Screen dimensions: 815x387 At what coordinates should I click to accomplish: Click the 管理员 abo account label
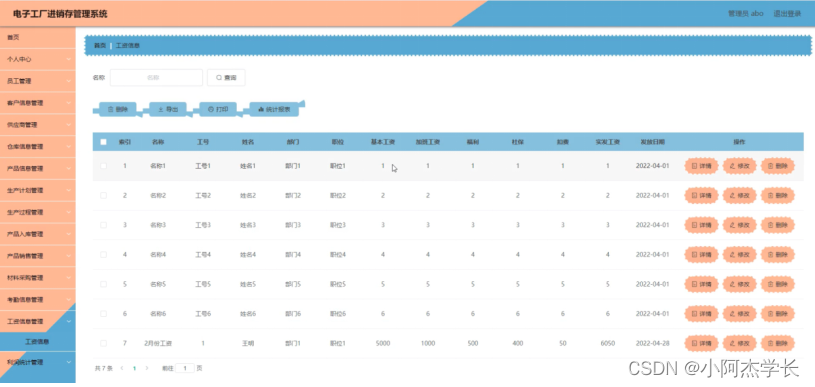pos(745,14)
